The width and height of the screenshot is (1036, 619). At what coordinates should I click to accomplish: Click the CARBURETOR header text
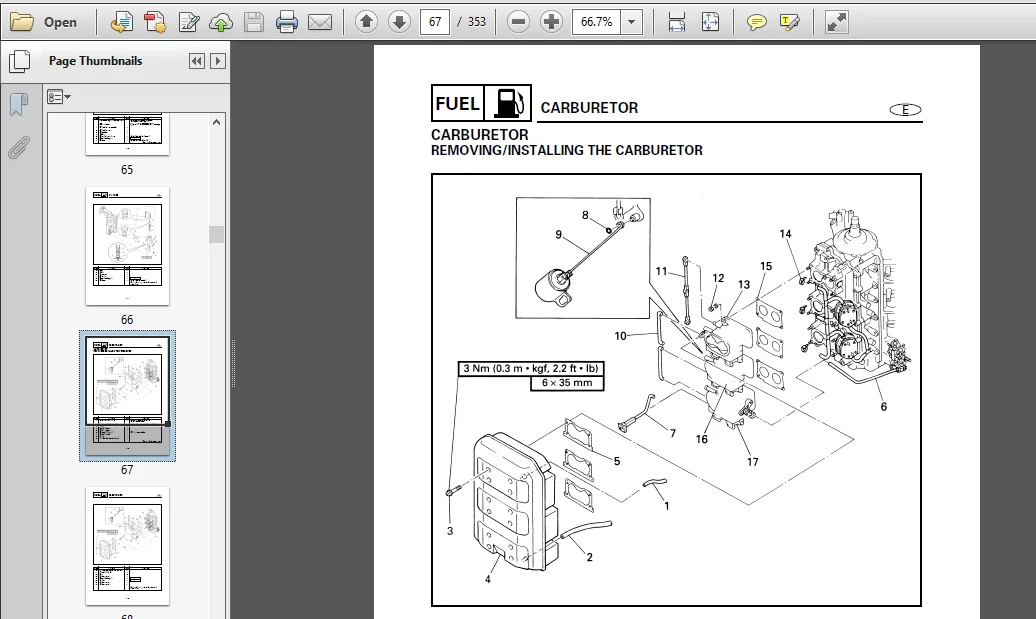(x=589, y=108)
